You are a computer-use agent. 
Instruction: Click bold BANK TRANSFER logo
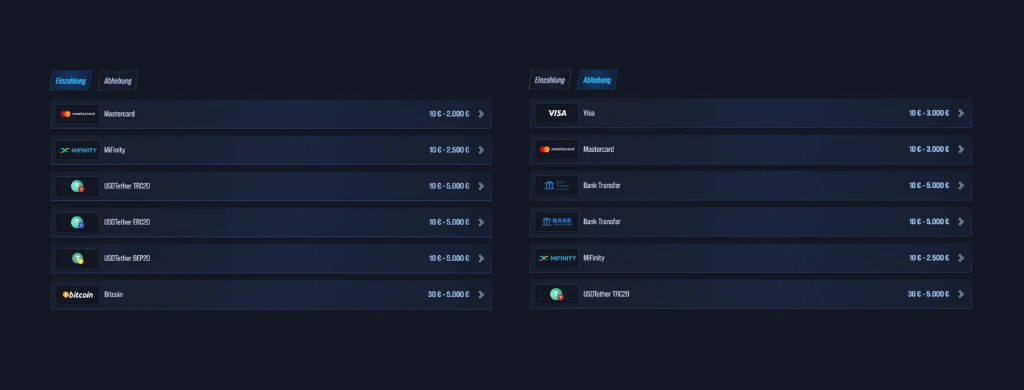click(557, 221)
